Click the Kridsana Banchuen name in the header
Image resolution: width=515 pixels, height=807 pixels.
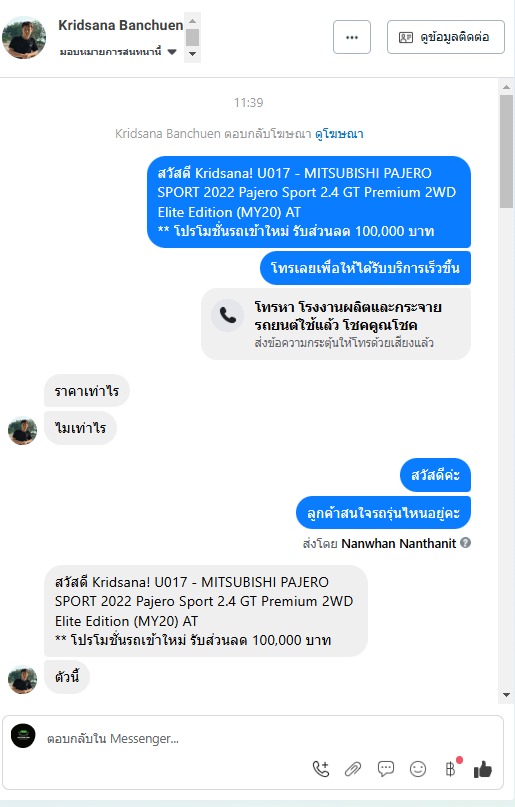[x=121, y=25]
